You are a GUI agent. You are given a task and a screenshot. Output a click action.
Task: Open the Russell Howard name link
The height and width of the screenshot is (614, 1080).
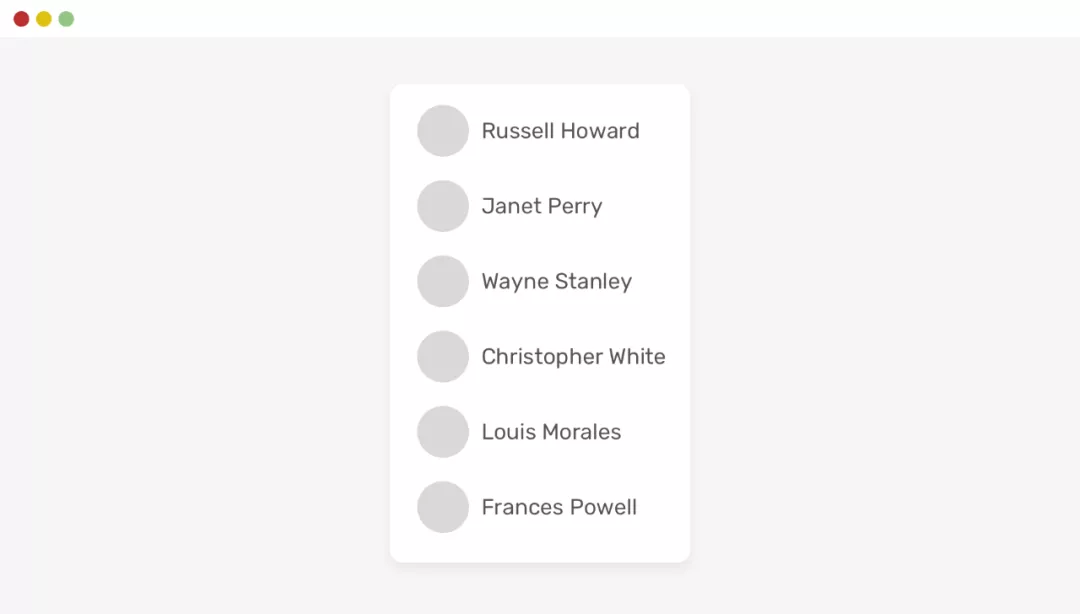pyautogui.click(x=560, y=131)
